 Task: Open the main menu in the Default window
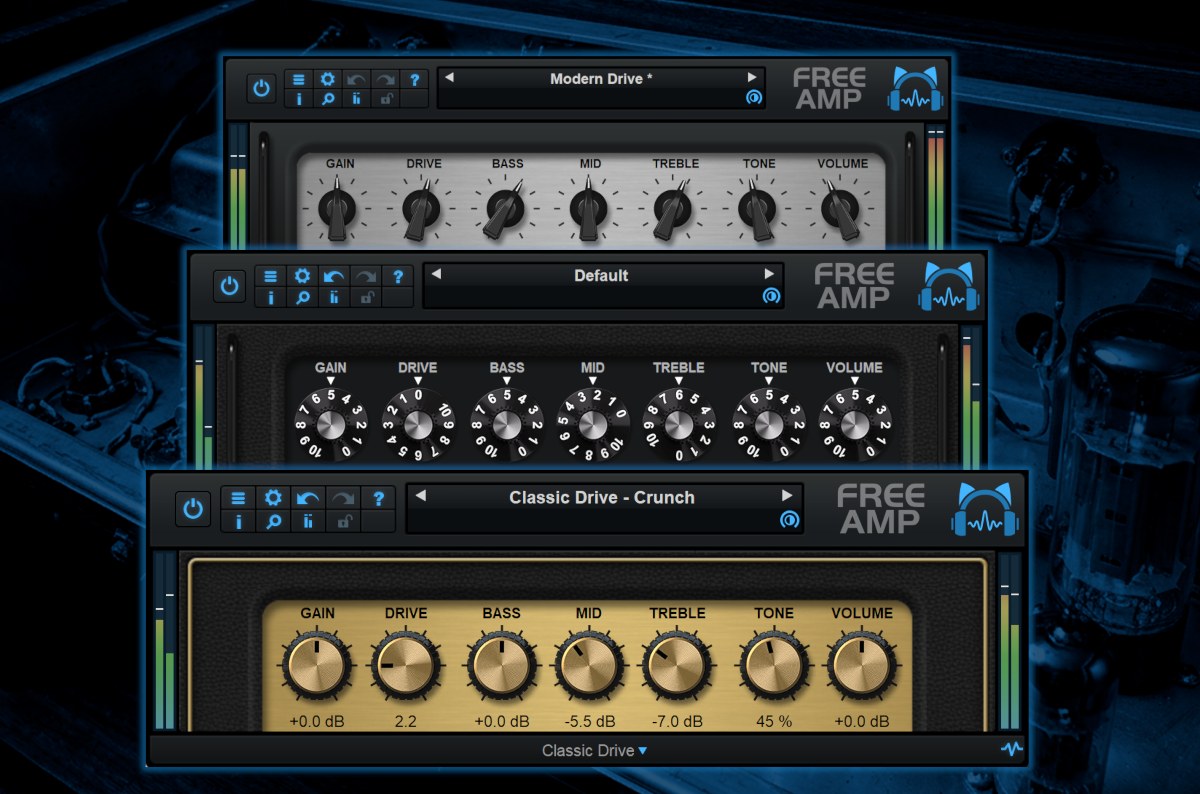coord(269,276)
